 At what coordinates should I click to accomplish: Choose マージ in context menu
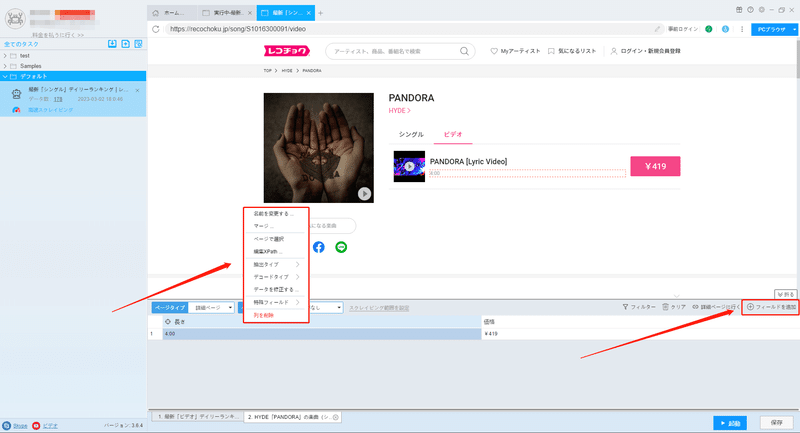pyautogui.click(x=264, y=226)
